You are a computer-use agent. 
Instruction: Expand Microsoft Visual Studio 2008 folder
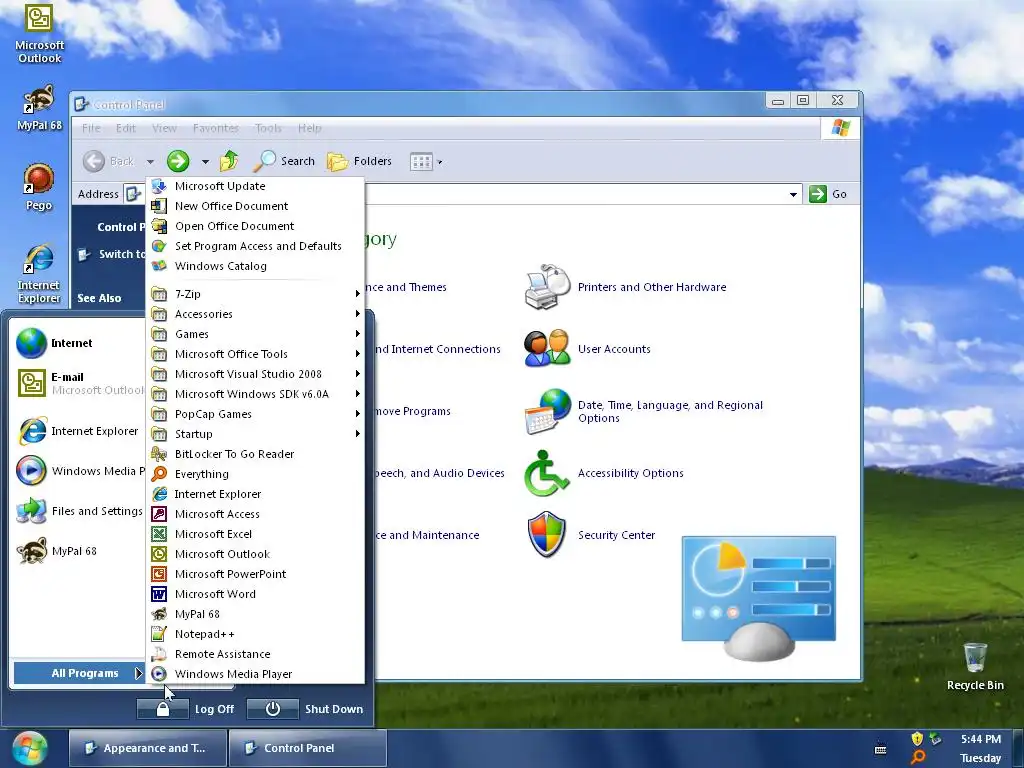point(255,374)
